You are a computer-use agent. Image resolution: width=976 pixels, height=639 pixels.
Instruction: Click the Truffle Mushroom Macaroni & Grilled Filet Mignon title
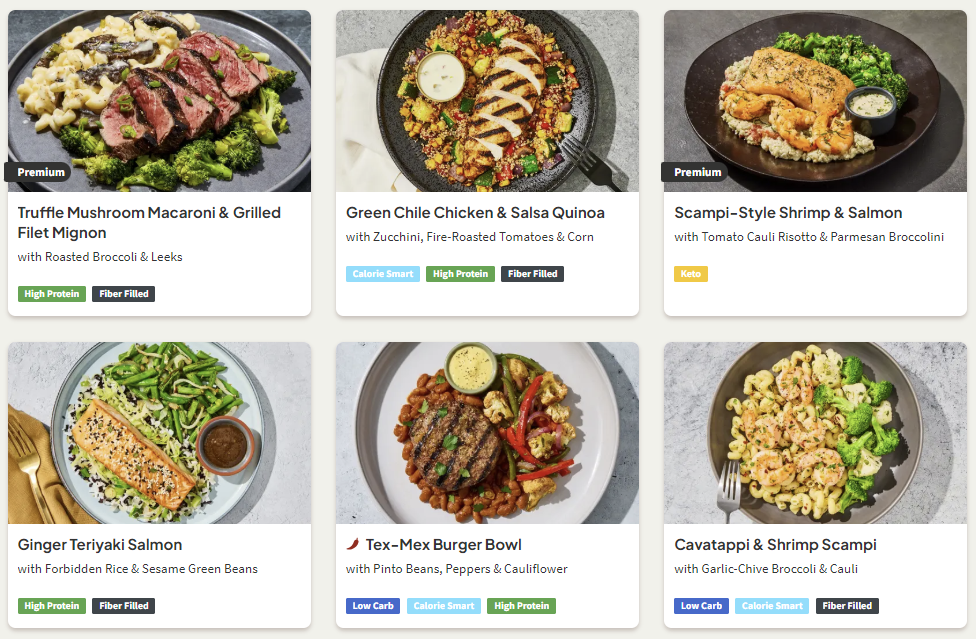coord(149,223)
